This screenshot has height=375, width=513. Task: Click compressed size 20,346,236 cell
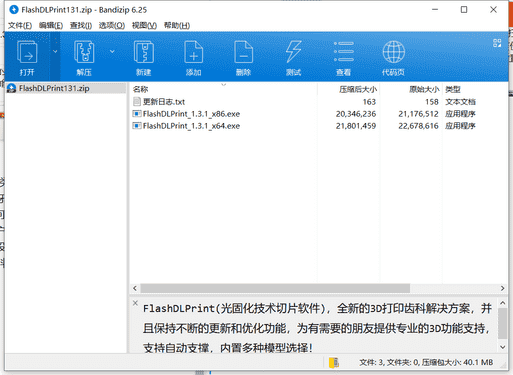(356, 114)
